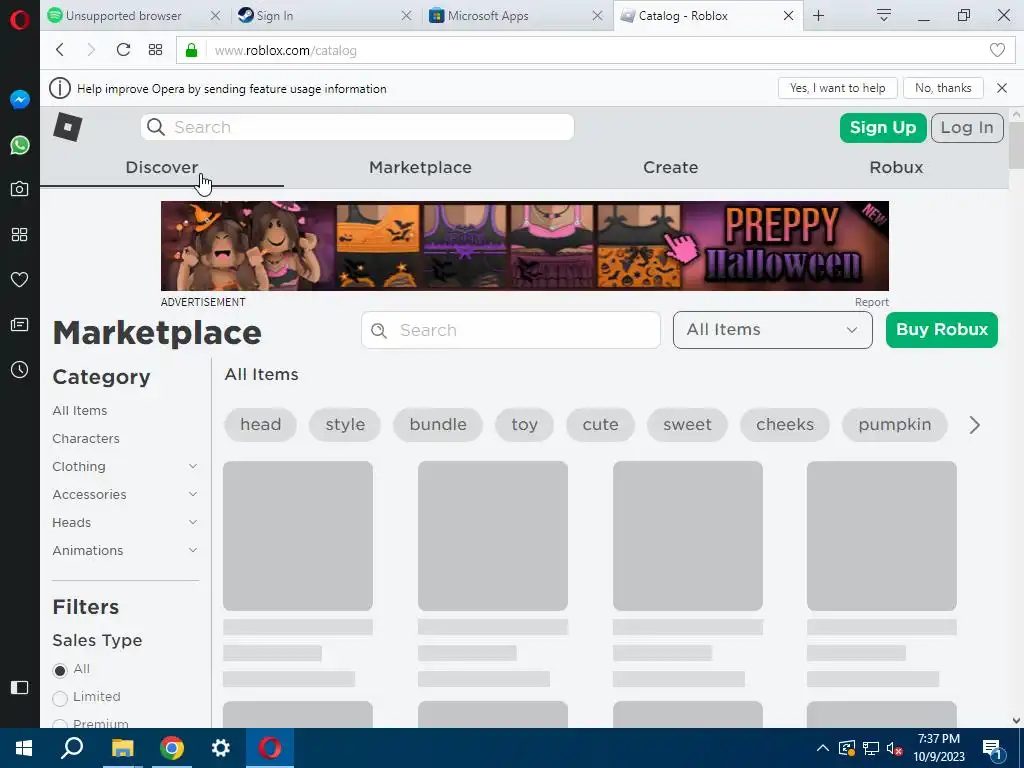1024x768 pixels.
Task: Select the Limited sales type radio
Action: tap(60, 698)
